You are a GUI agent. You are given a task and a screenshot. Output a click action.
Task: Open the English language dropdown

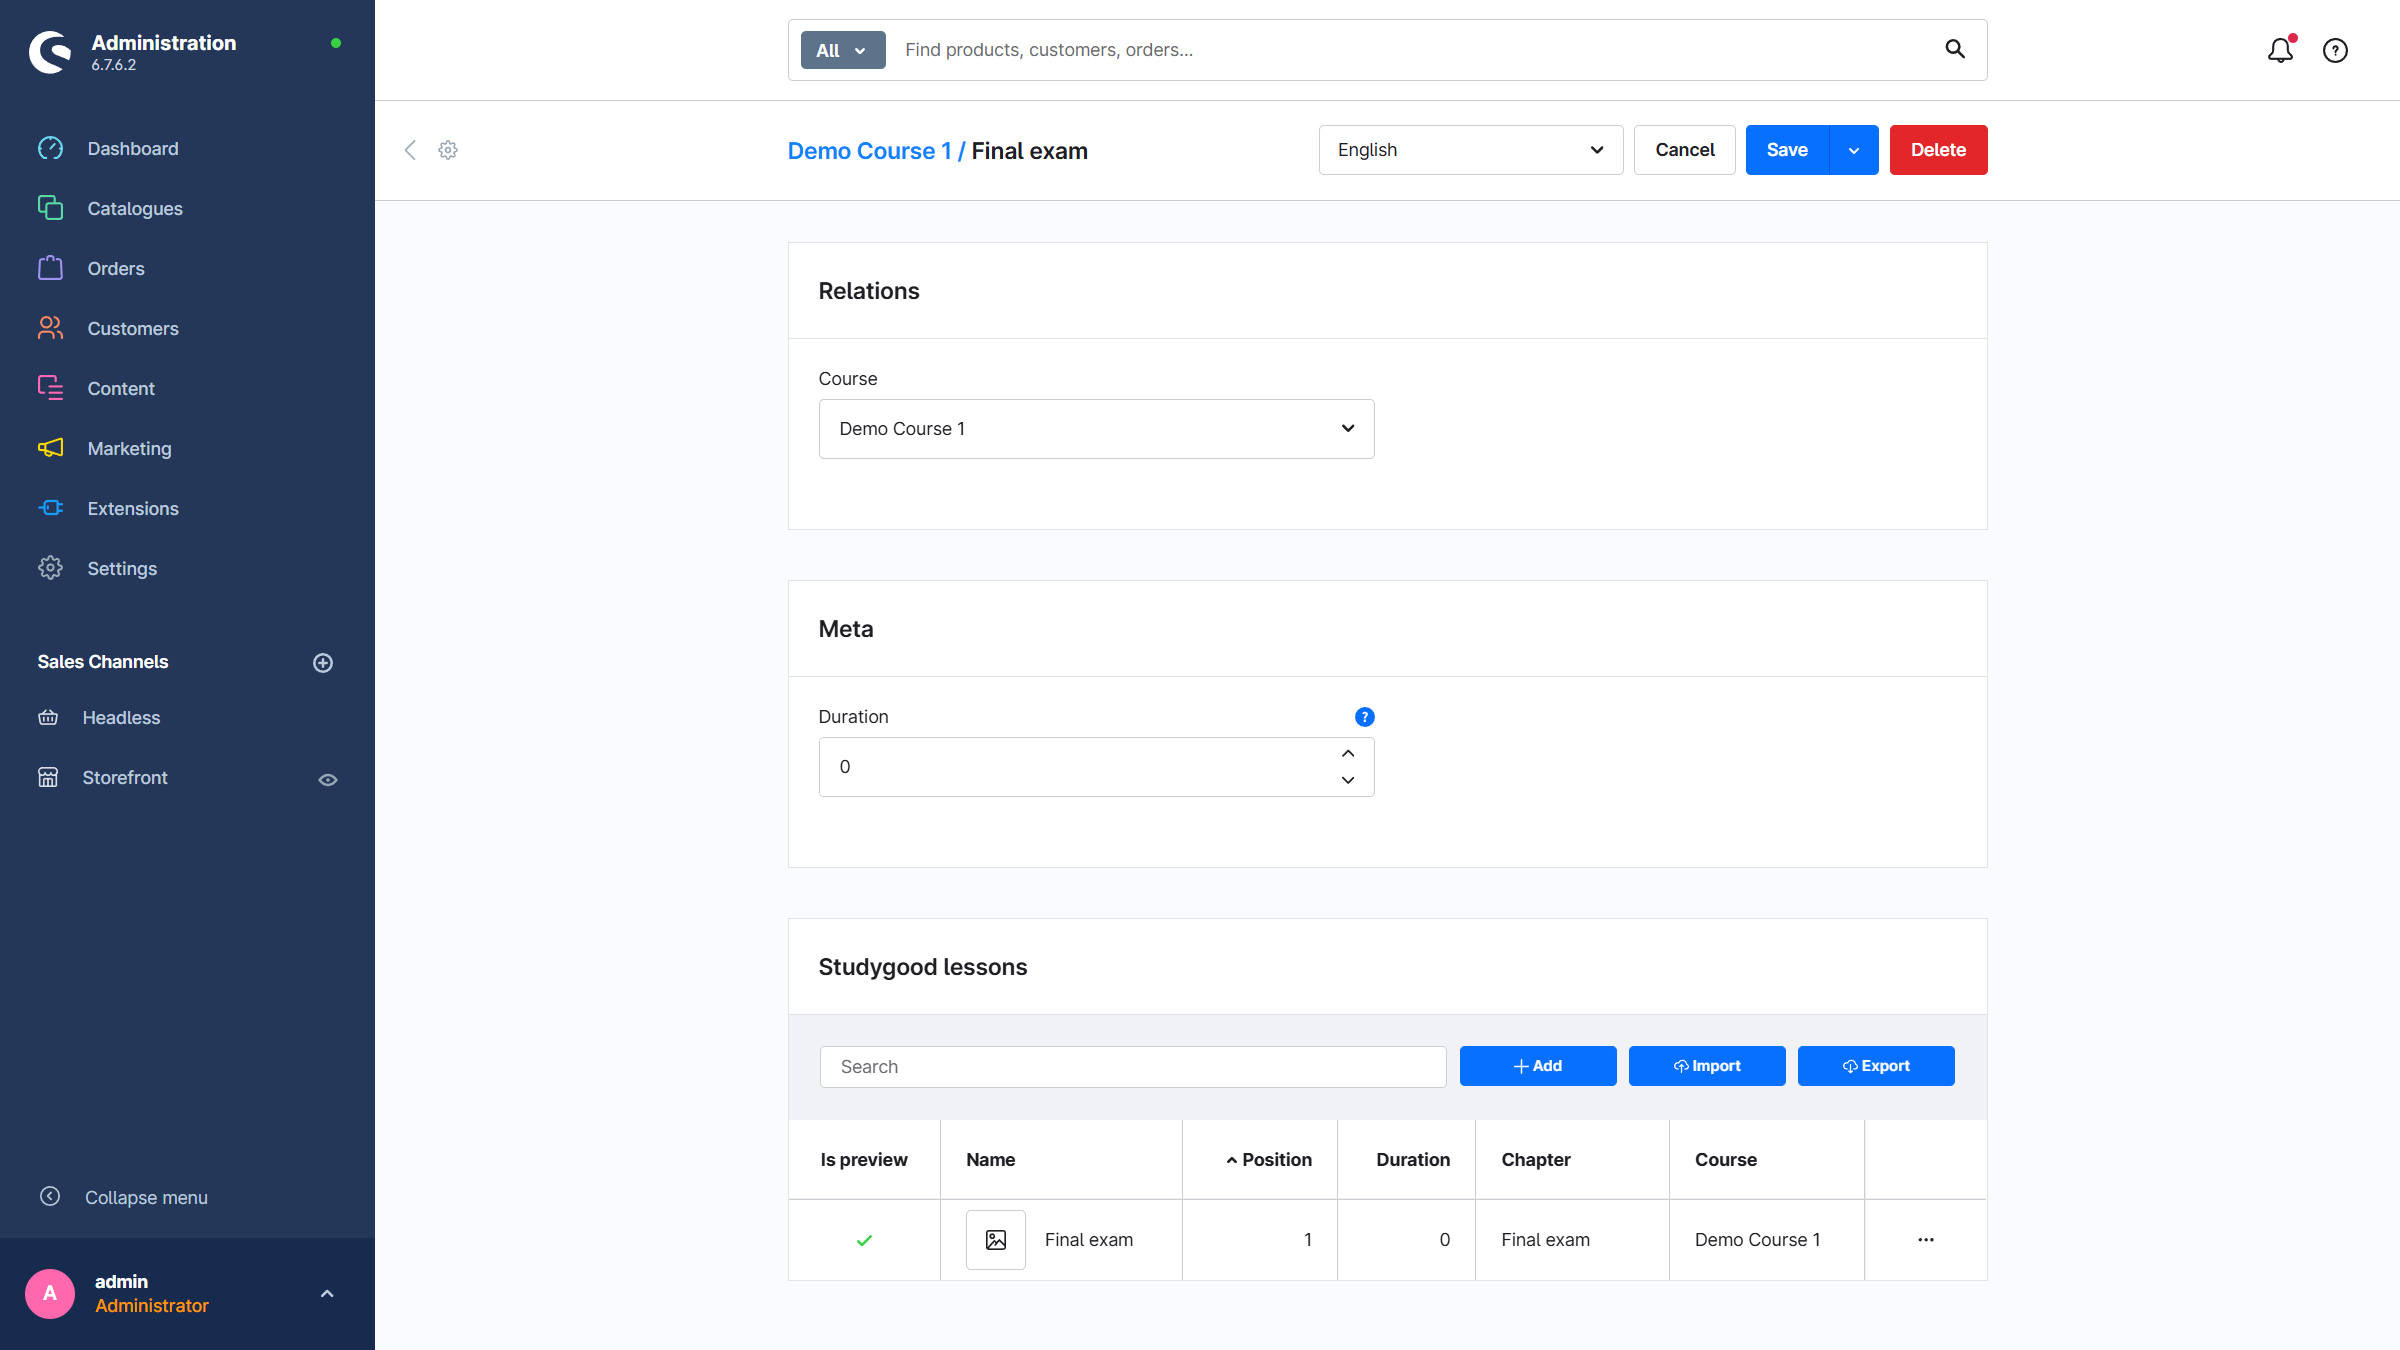[1470, 150]
